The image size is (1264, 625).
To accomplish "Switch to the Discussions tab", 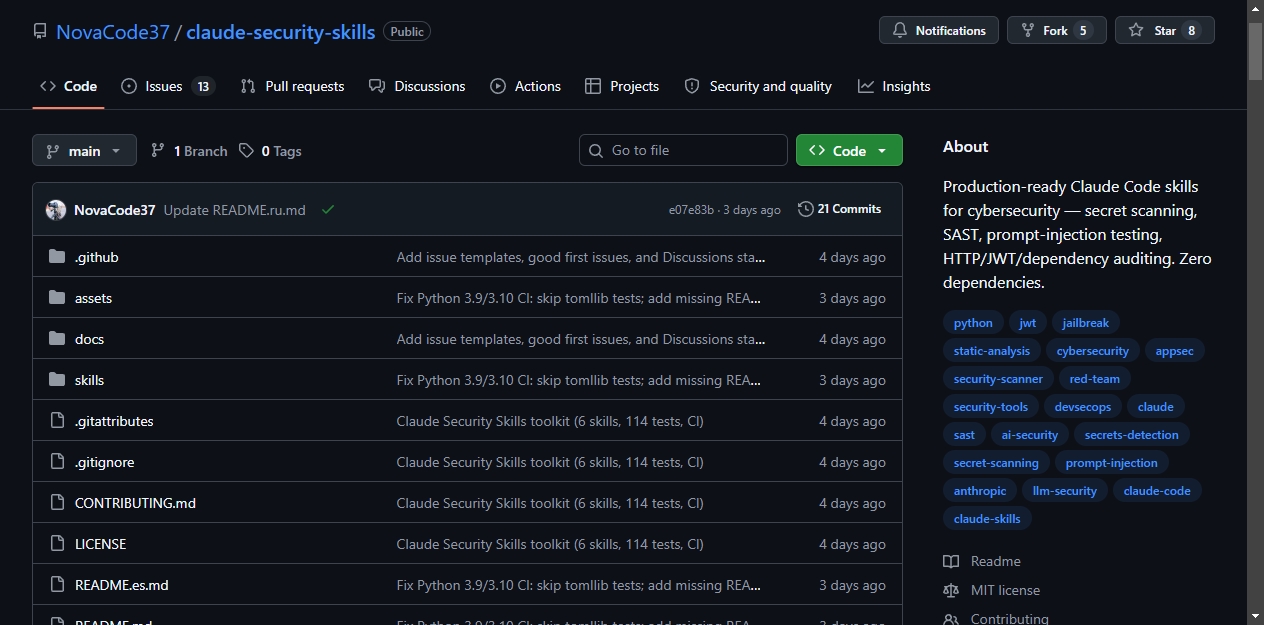I will pyautogui.click(x=417, y=86).
